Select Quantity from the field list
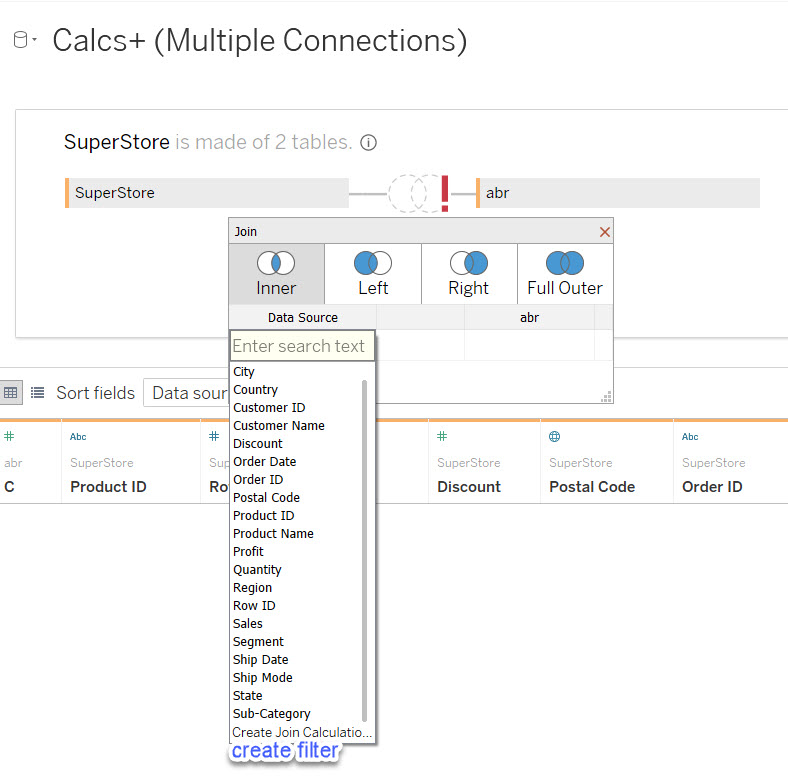The height and width of the screenshot is (781, 788). [257, 570]
